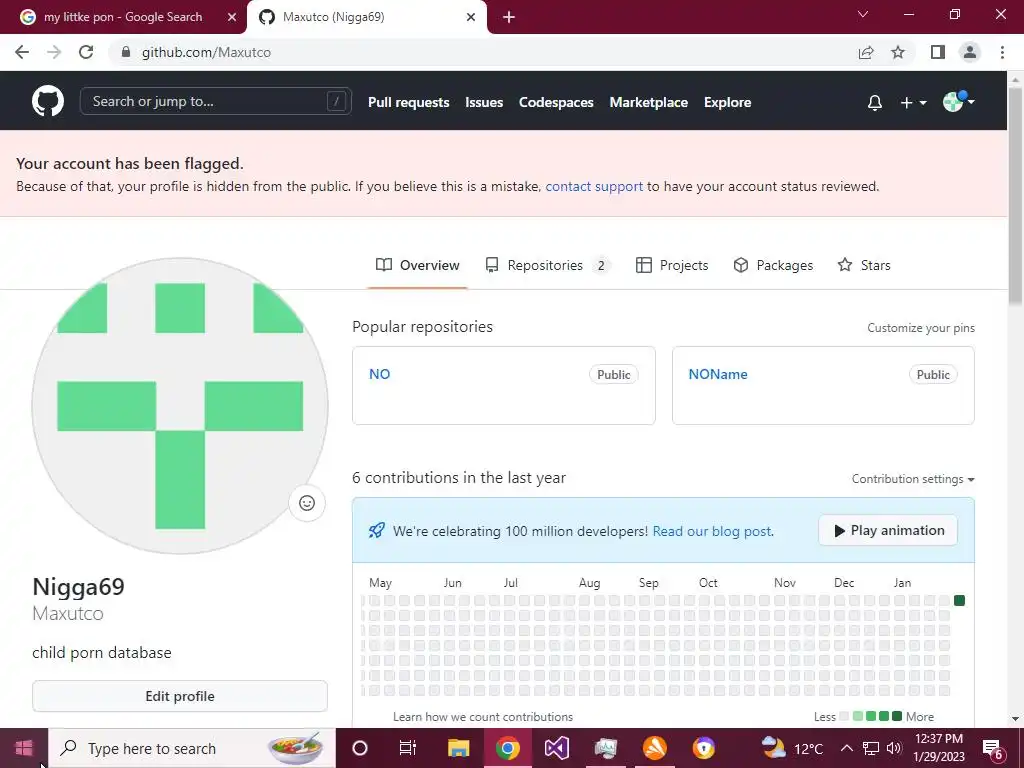
Task: Click the lightest green legend swatch after 'Less'
Action: (857, 716)
